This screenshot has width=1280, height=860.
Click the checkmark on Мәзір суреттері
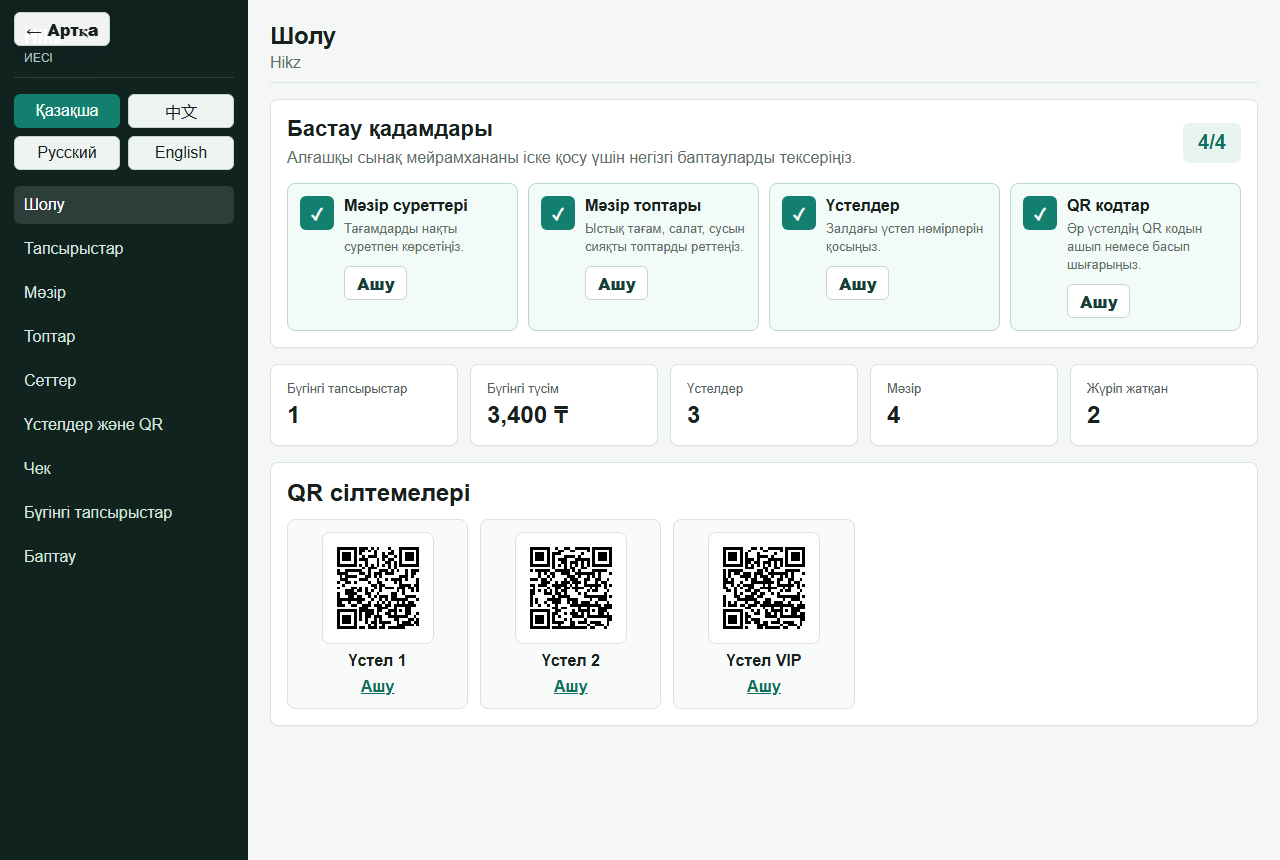tap(317, 213)
